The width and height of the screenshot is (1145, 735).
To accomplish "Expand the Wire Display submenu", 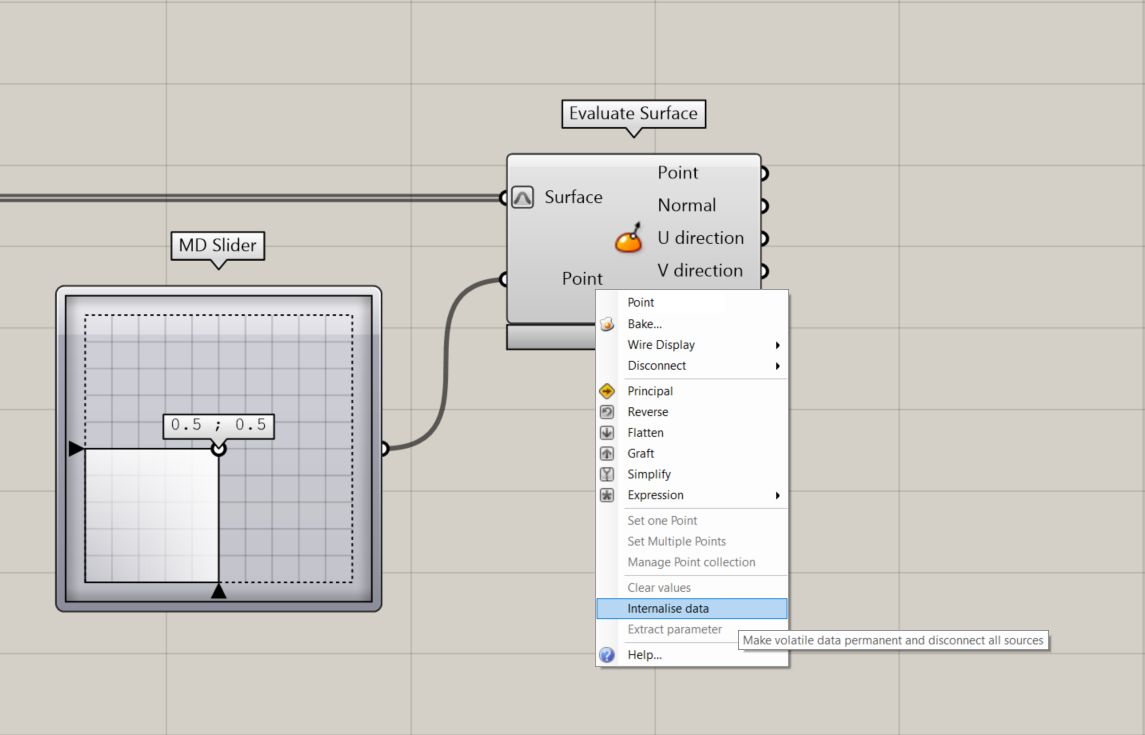I will pos(660,344).
